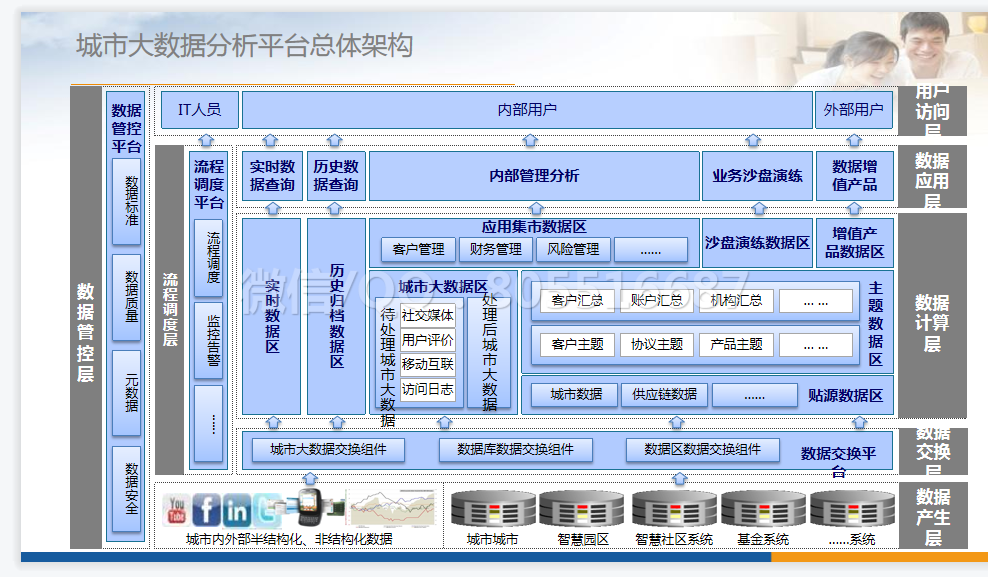Select the 数据管控平台 heading
Viewport: 988px width, 577px height.
point(126,129)
